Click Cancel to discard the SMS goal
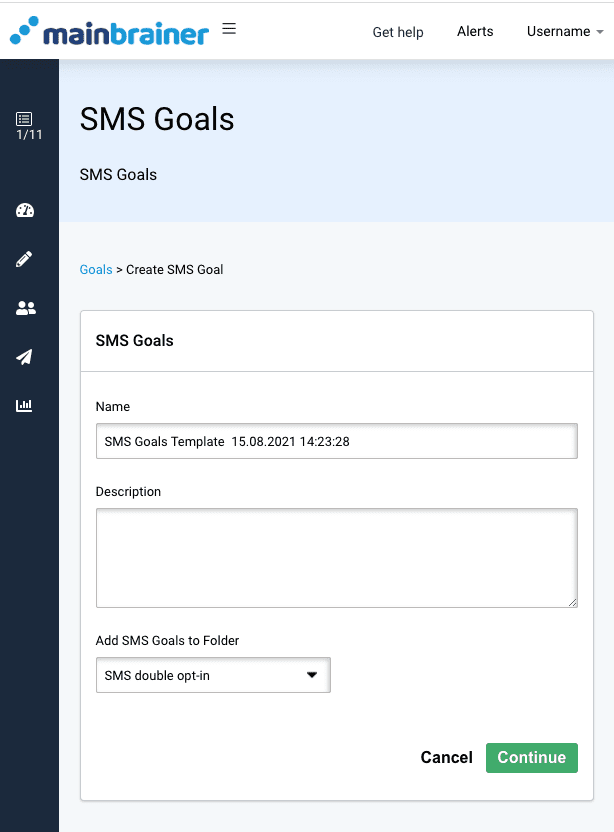Image resolution: width=614 pixels, height=832 pixels. 446,757
